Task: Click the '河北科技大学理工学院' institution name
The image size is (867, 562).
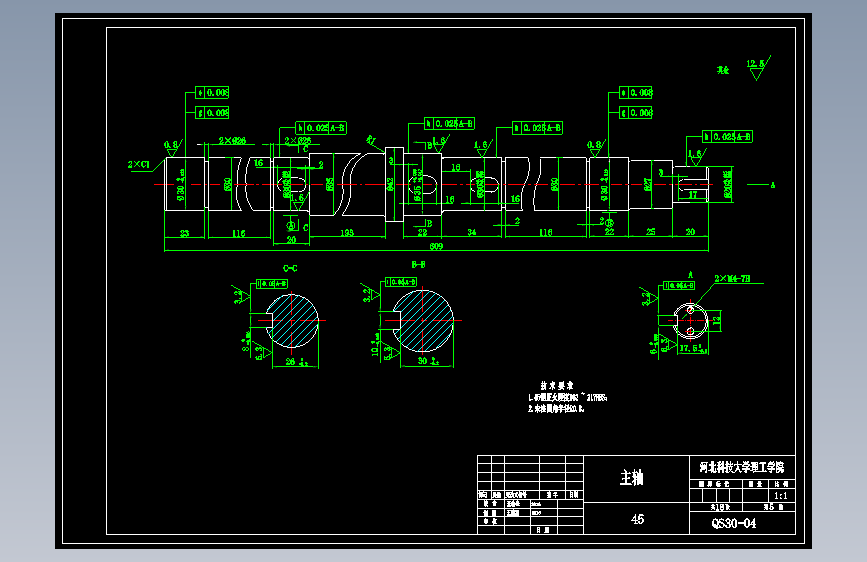Action: coord(741,467)
